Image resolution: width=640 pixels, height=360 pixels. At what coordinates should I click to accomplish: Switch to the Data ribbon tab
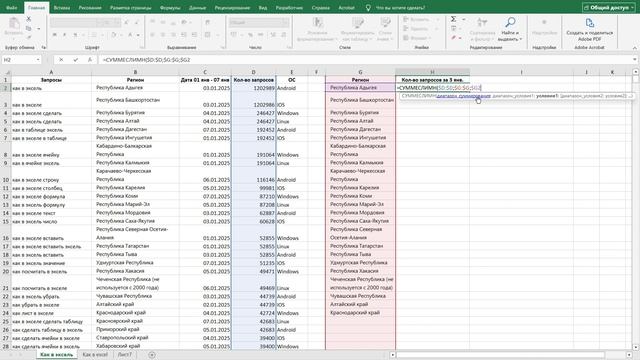[x=198, y=7]
